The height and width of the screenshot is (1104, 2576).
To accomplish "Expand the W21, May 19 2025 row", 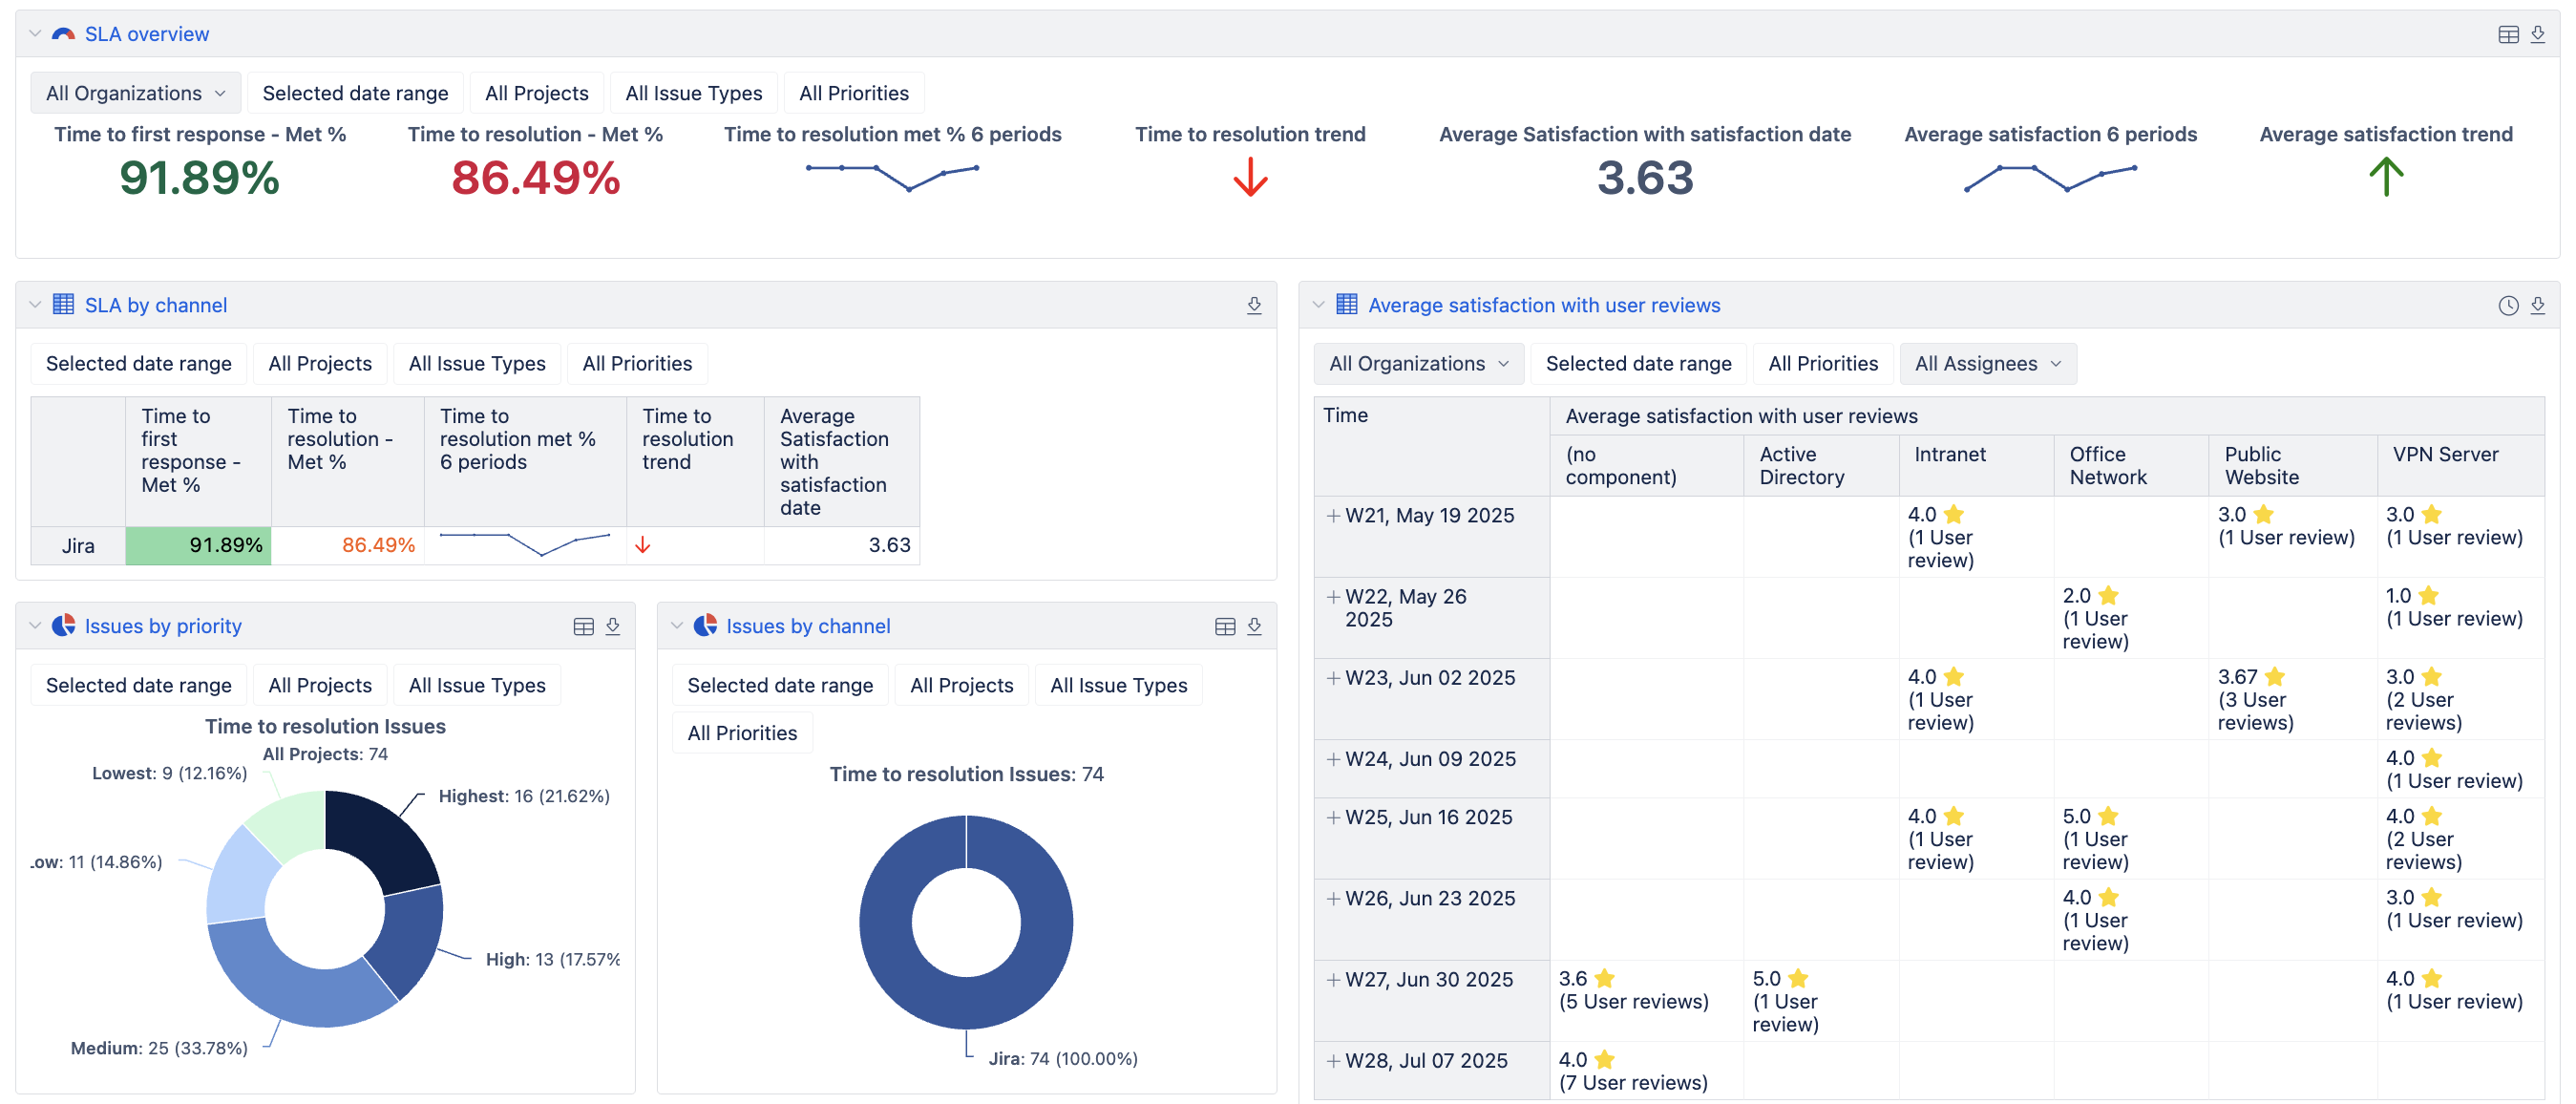I will click(x=1333, y=516).
